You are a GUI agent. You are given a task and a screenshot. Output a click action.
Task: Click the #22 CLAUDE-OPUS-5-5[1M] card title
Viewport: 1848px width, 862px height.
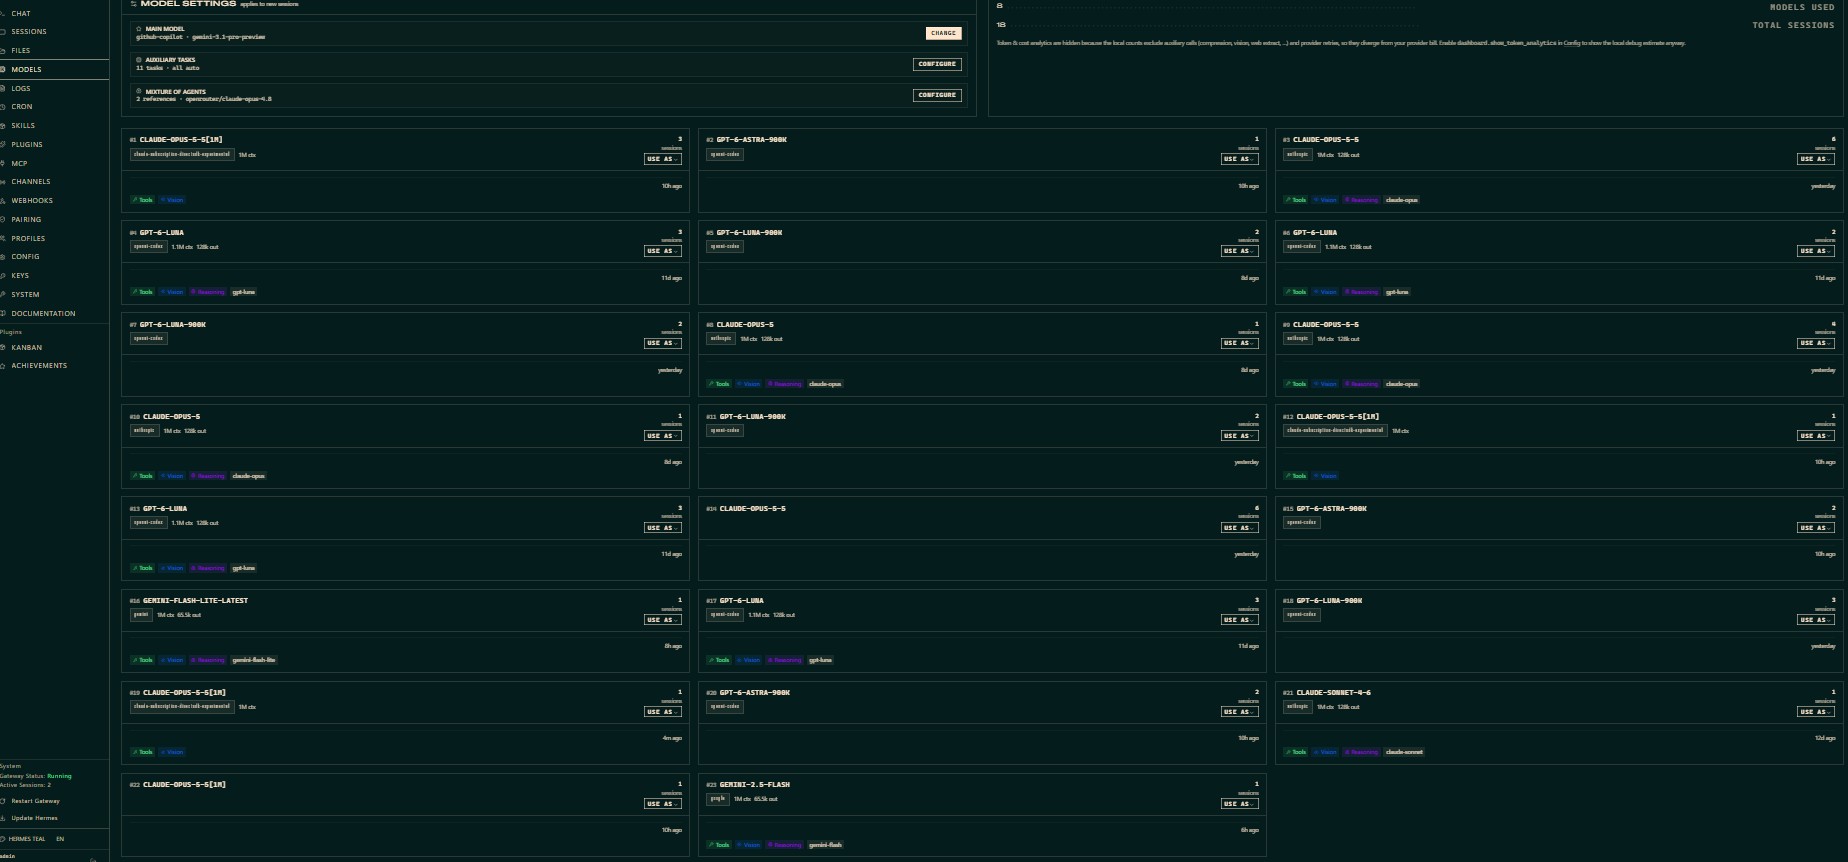pyautogui.click(x=184, y=785)
